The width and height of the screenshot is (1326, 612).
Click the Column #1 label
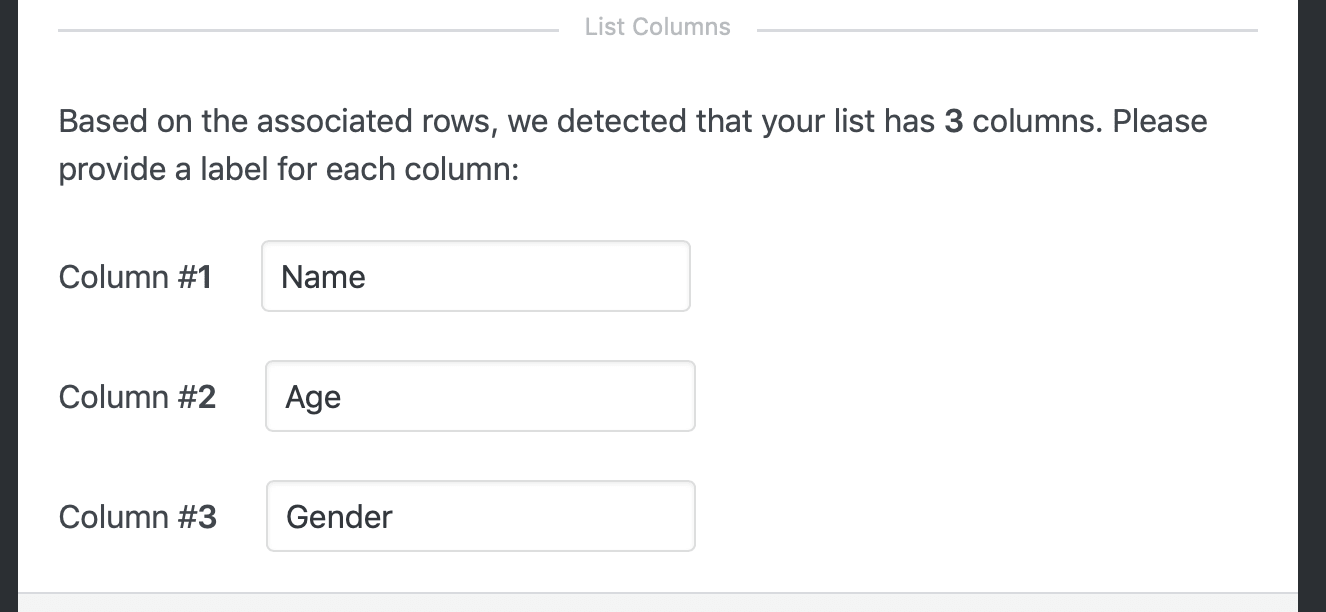pos(135,277)
